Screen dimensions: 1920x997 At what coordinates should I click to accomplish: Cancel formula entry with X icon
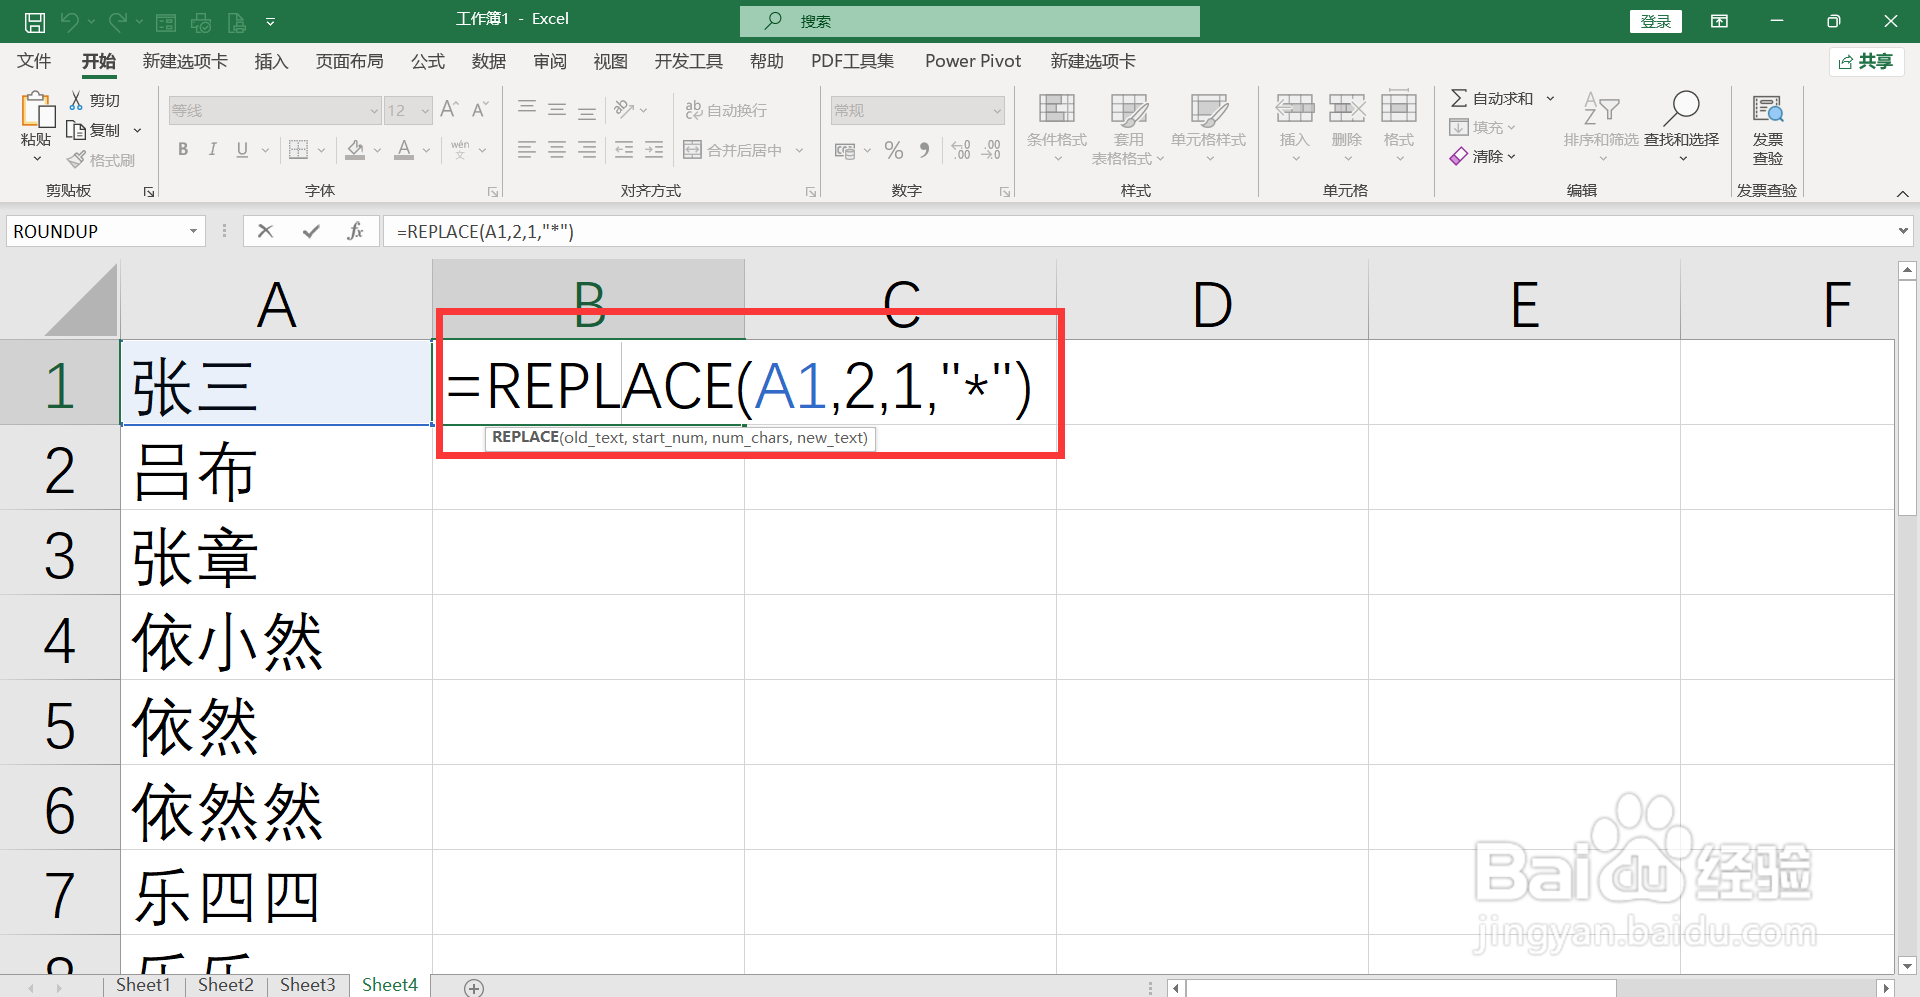click(x=265, y=231)
